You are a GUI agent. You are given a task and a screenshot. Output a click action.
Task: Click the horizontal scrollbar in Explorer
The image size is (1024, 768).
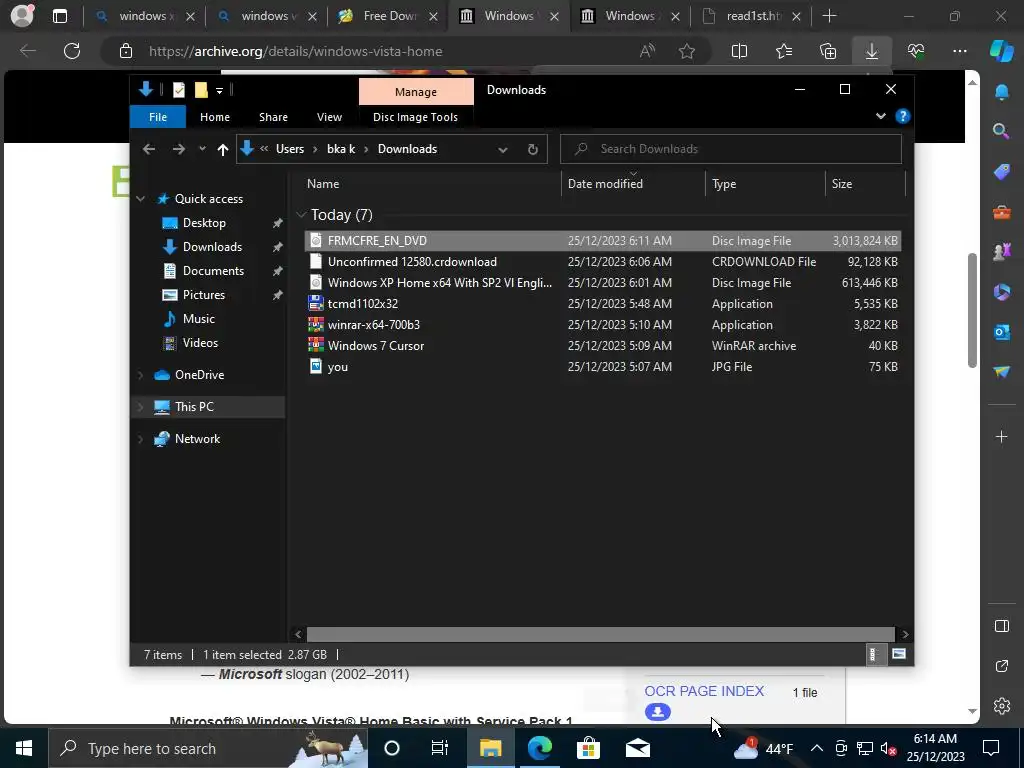tap(600, 634)
